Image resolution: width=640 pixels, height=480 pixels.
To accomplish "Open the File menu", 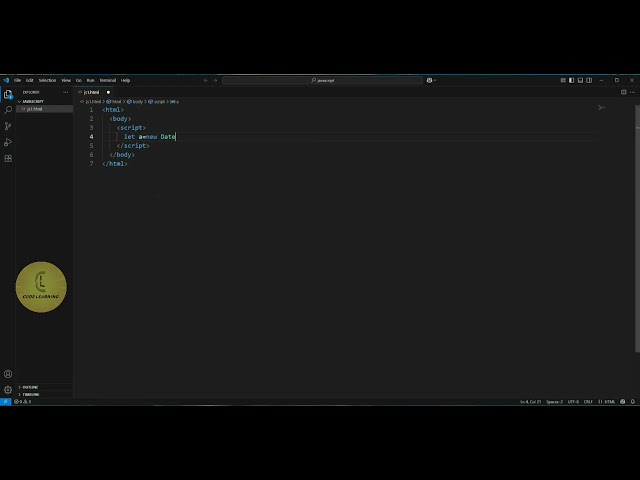I will point(18,80).
